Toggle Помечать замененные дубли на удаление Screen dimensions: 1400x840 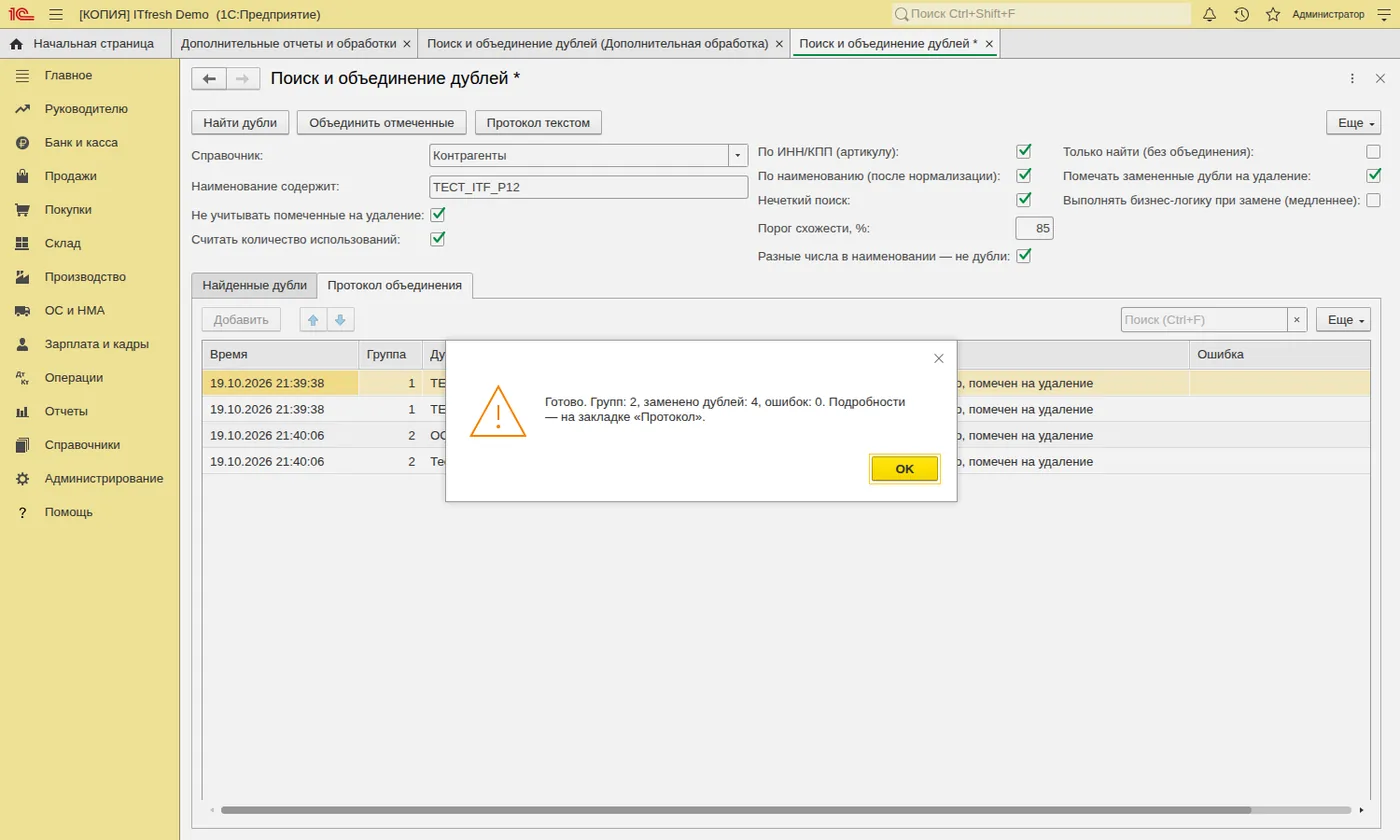pyautogui.click(x=1373, y=176)
